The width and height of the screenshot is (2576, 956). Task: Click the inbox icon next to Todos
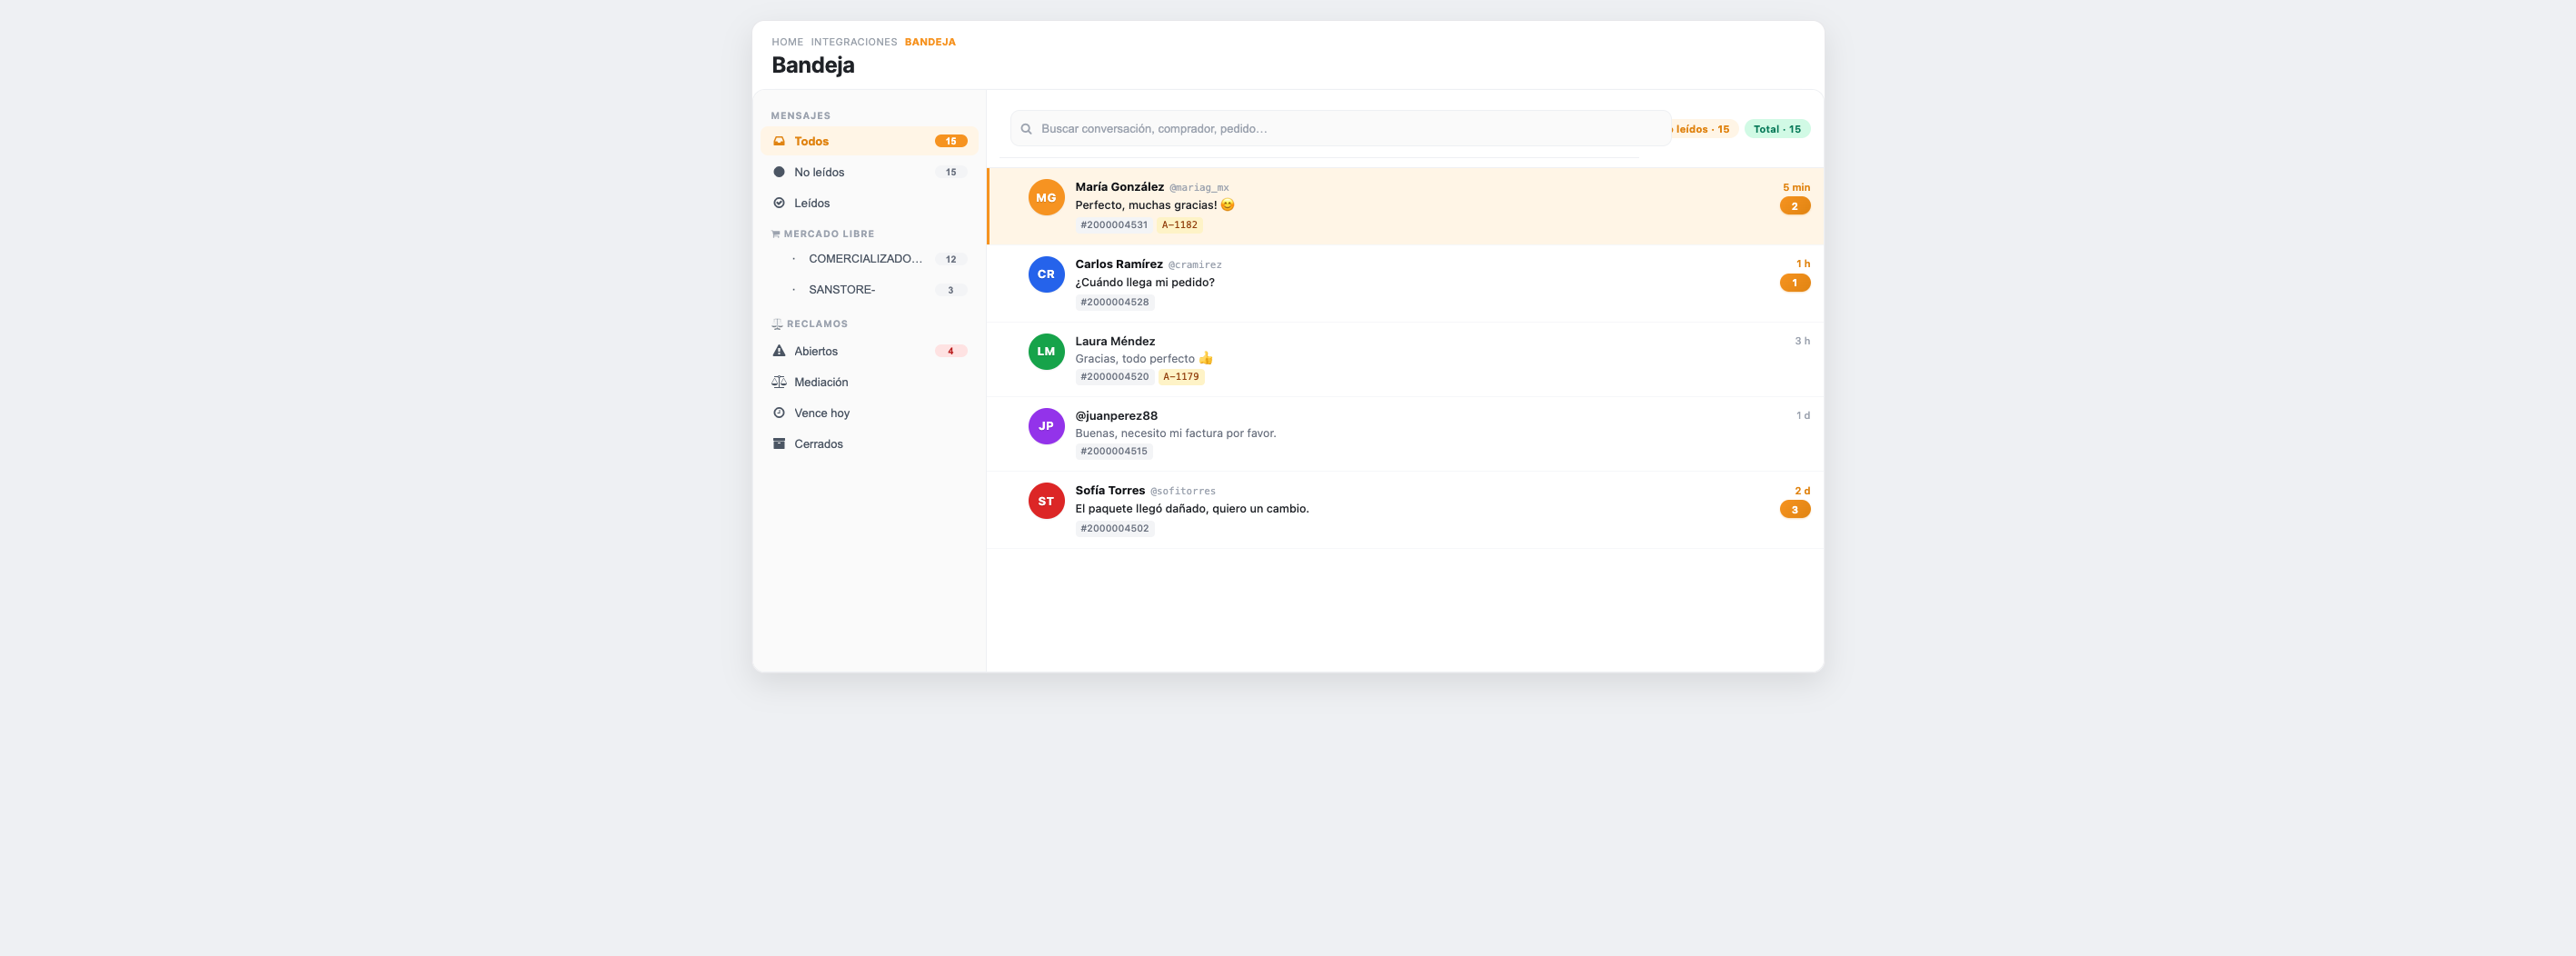pyautogui.click(x=779, y=141)
